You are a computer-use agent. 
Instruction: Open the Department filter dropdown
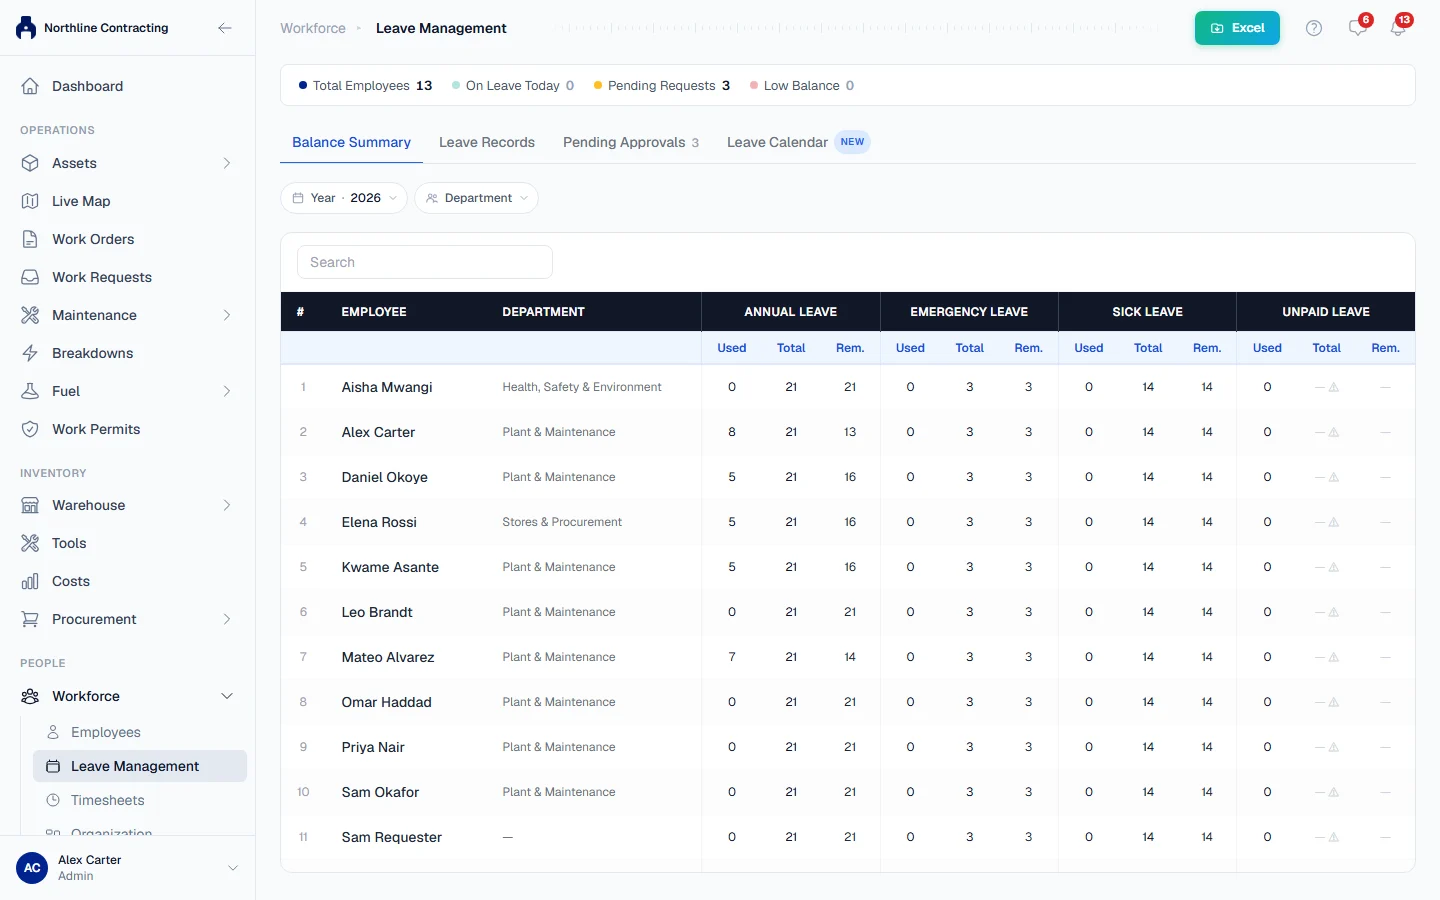pyautogui.click(x=476, y=198)
